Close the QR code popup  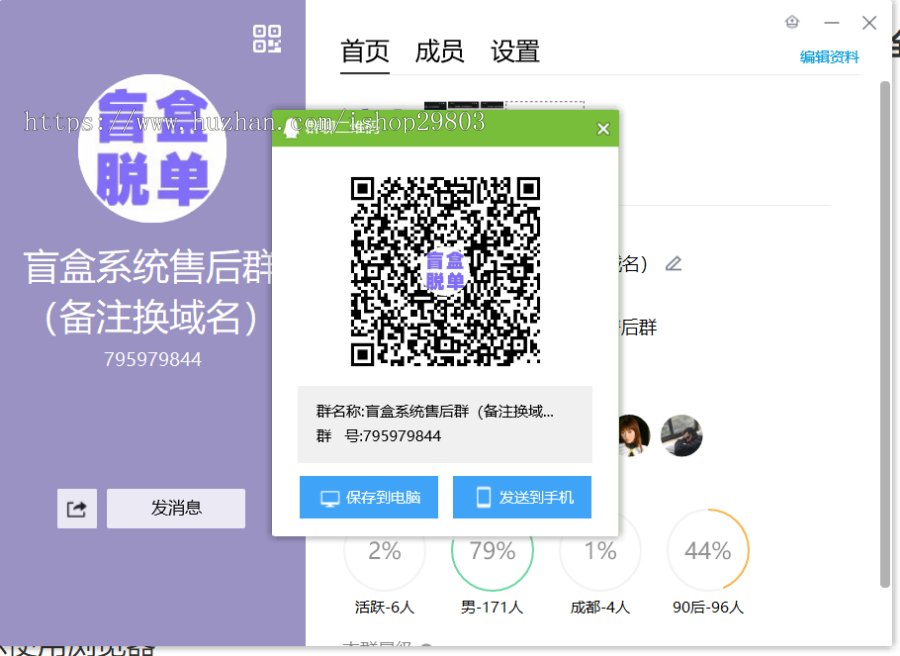coord(603,129)
